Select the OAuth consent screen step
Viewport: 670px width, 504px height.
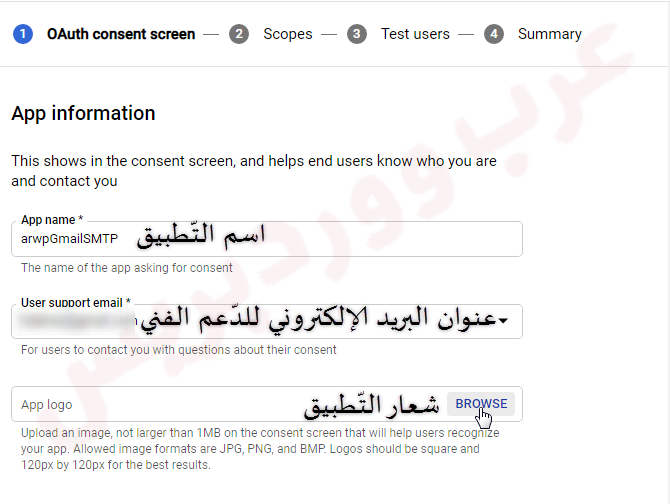pos(120,34)
